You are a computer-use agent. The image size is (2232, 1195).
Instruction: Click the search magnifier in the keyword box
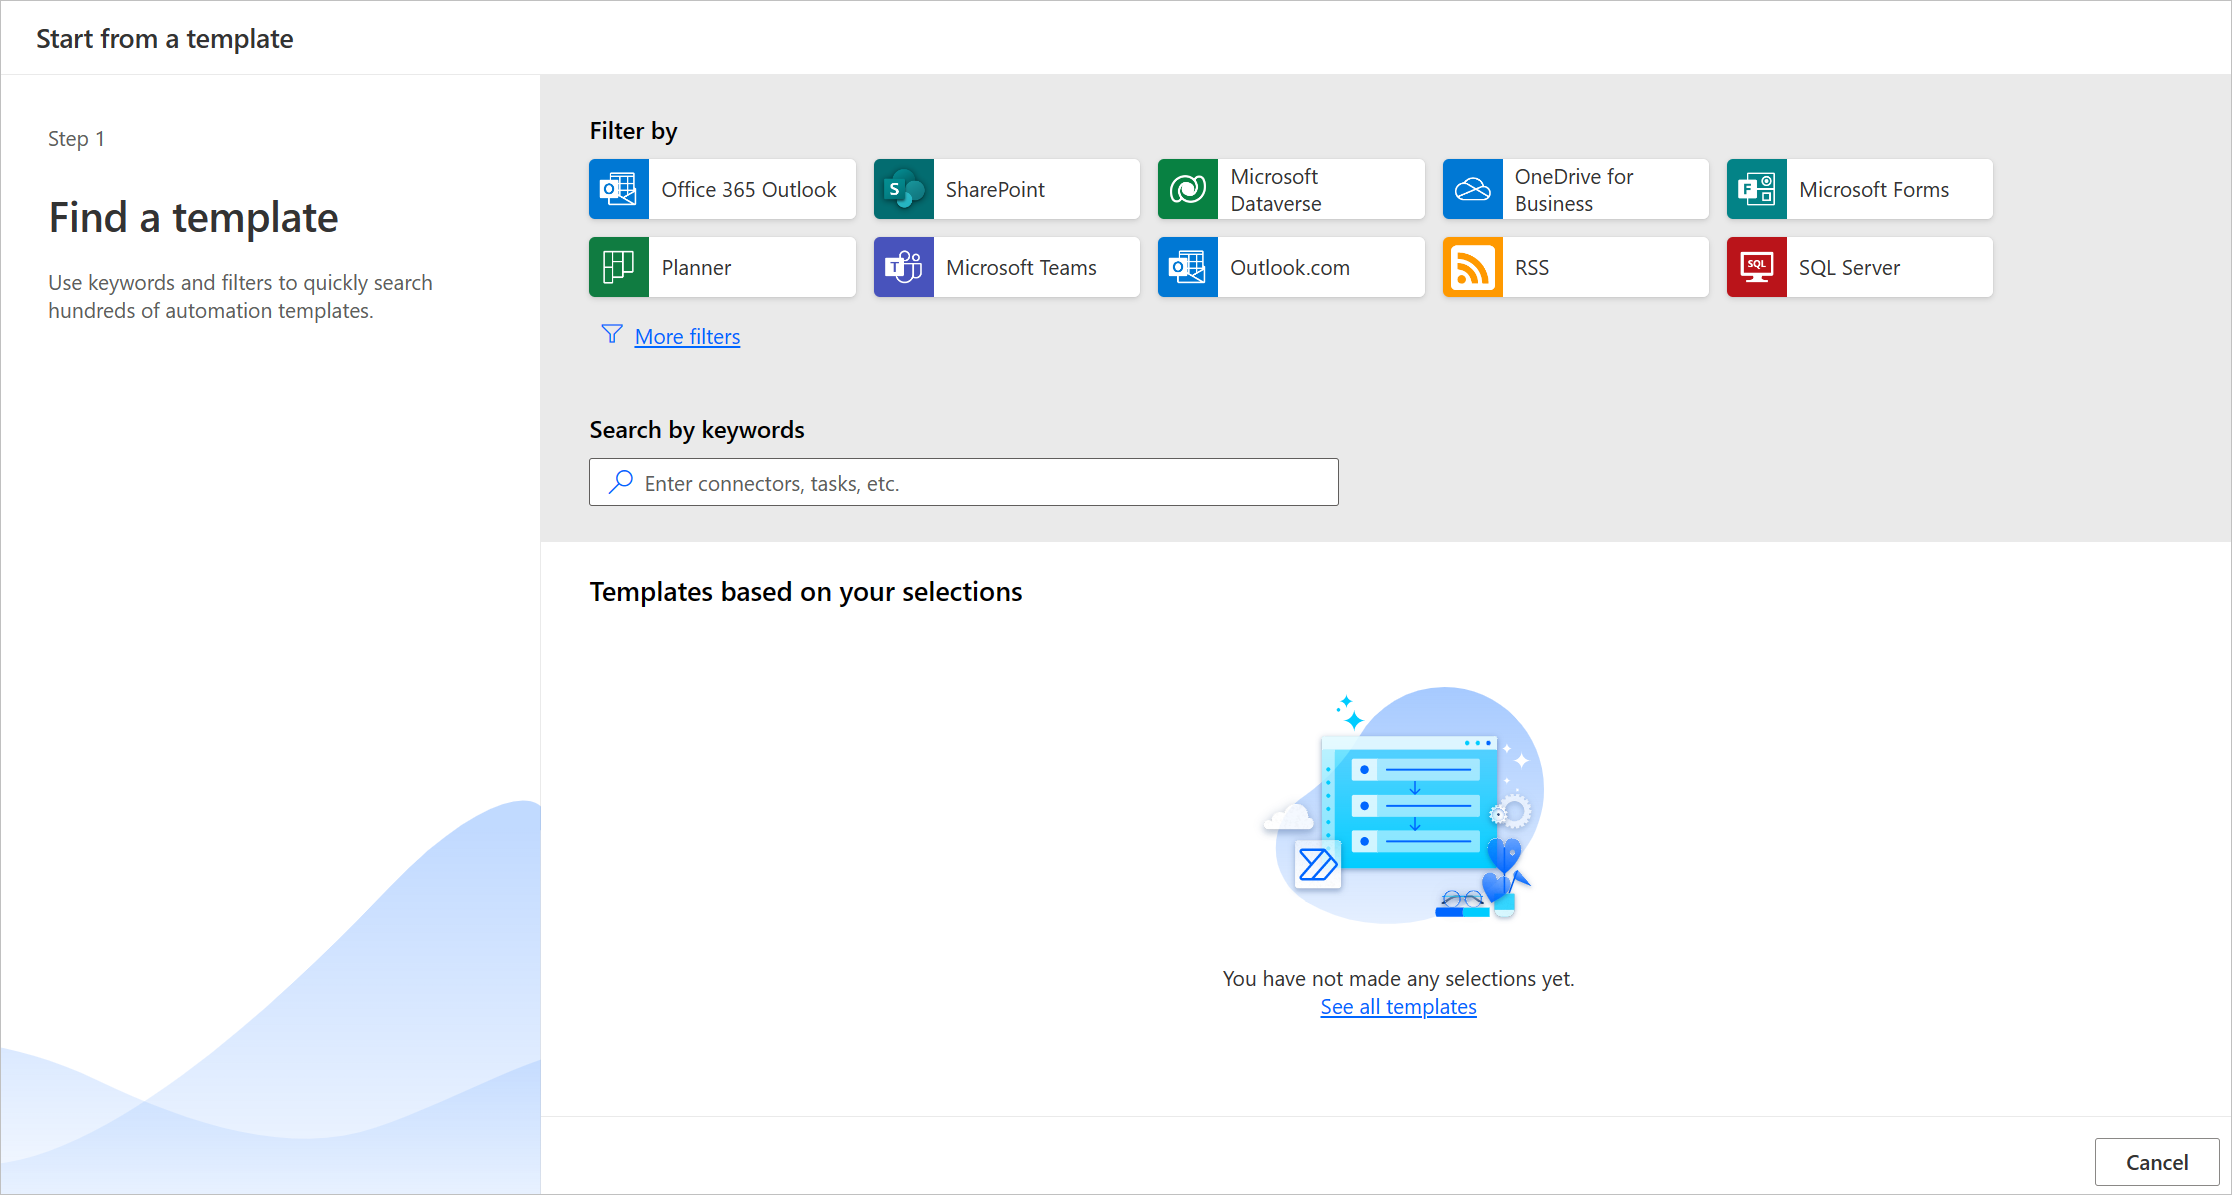[620, 482]
